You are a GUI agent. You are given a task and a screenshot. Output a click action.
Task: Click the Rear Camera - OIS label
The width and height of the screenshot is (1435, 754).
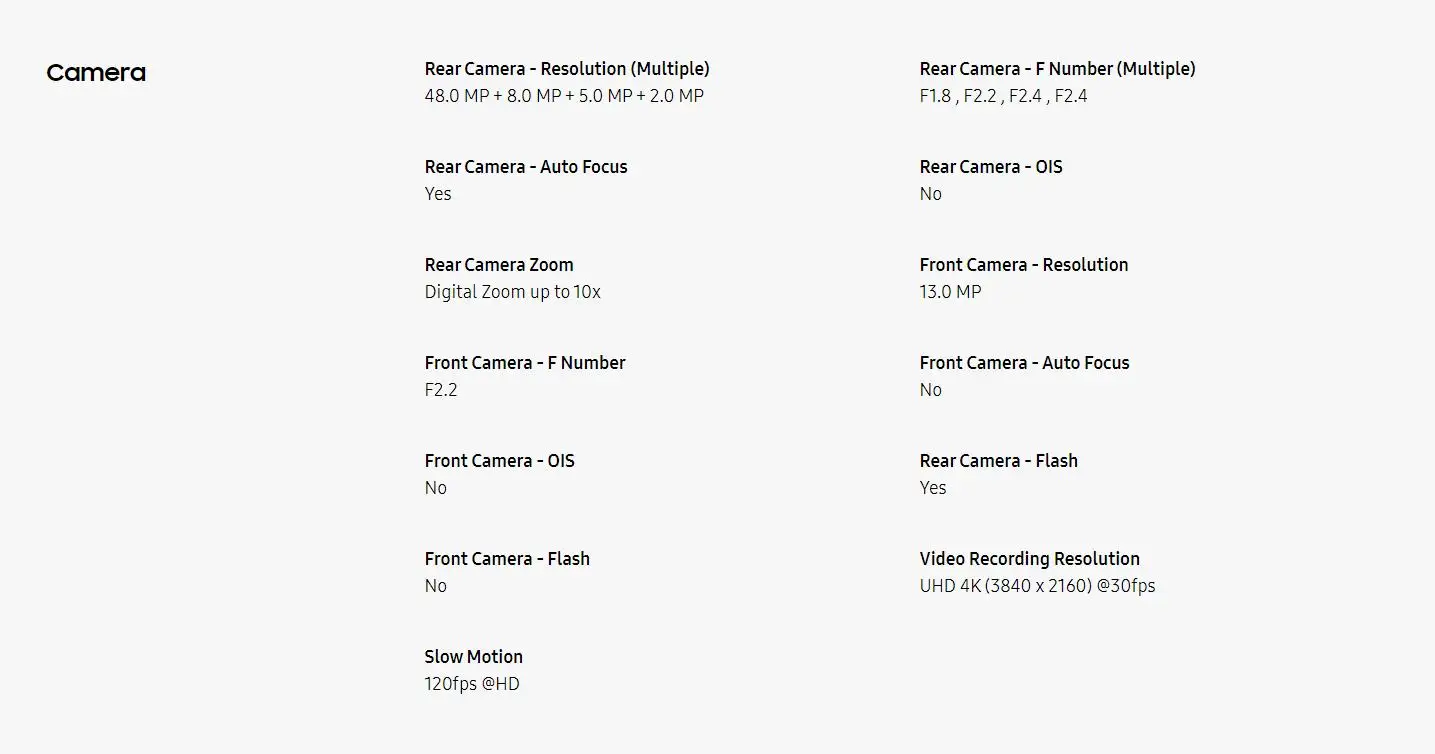[991, 167]
